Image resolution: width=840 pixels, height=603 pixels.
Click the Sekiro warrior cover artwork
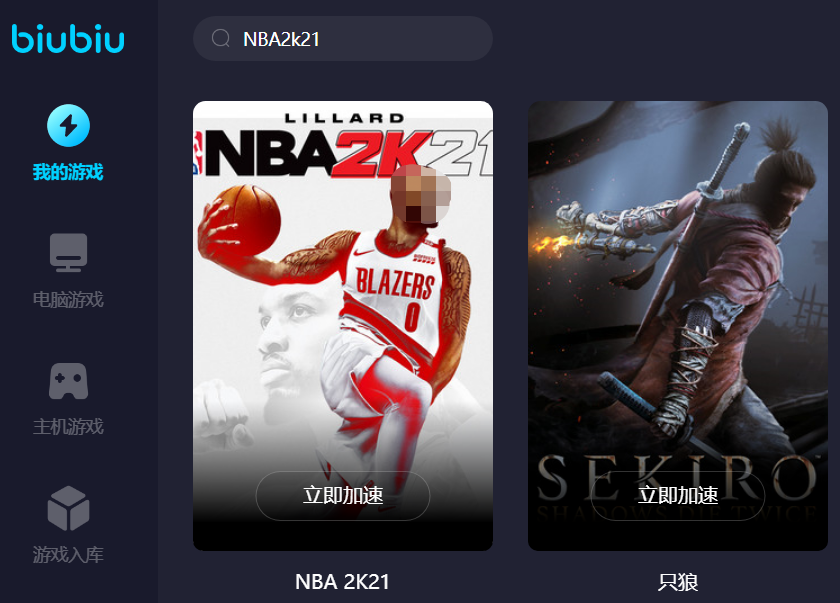tap(678, 278)
